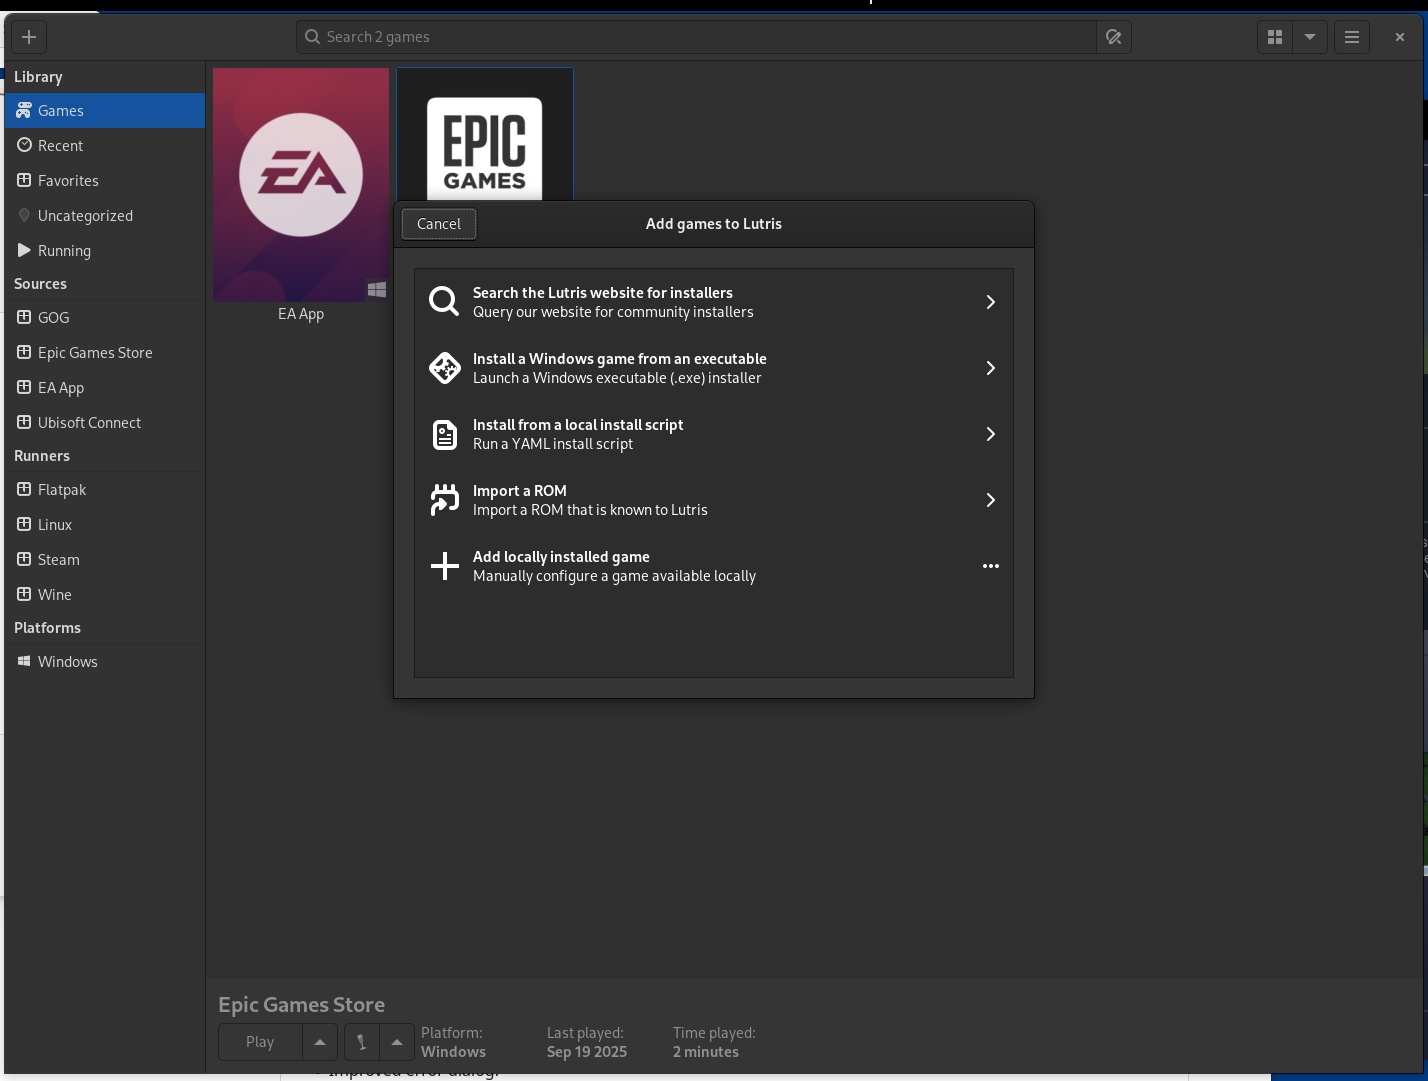This screenshot has width=1428, height=1081.
Task: Open the chevron for Install a Windows game from executable
Action: [991, 368]
